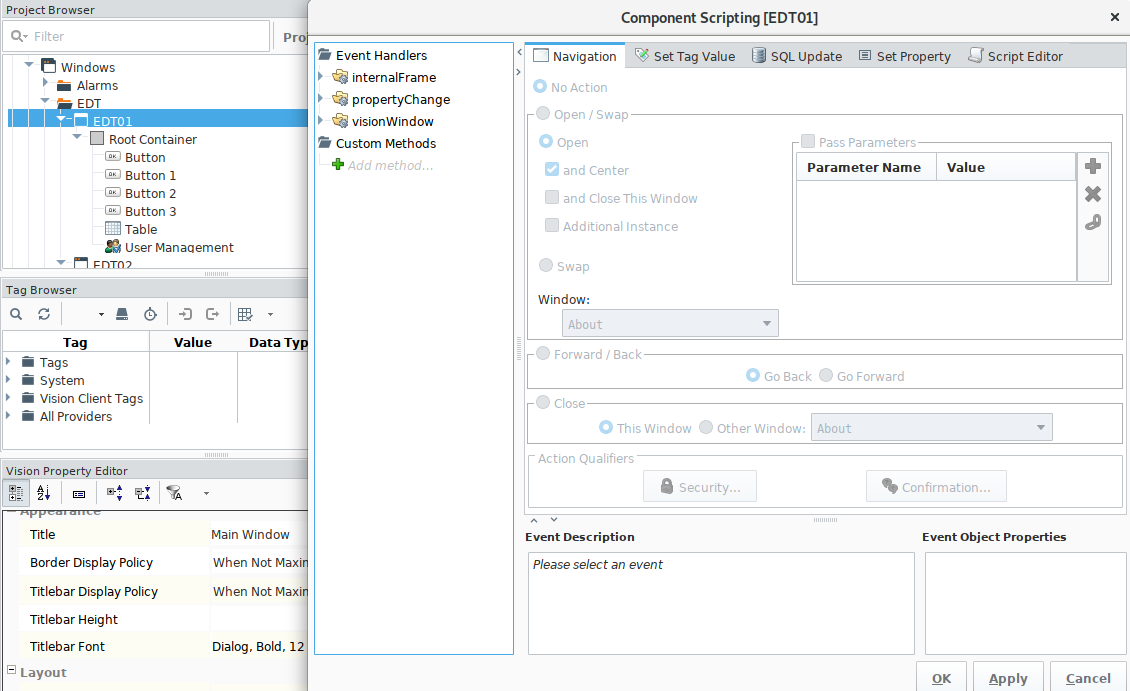Enable the Pass Parameters checkbox

pyautogui.click(x=808, y=142)
